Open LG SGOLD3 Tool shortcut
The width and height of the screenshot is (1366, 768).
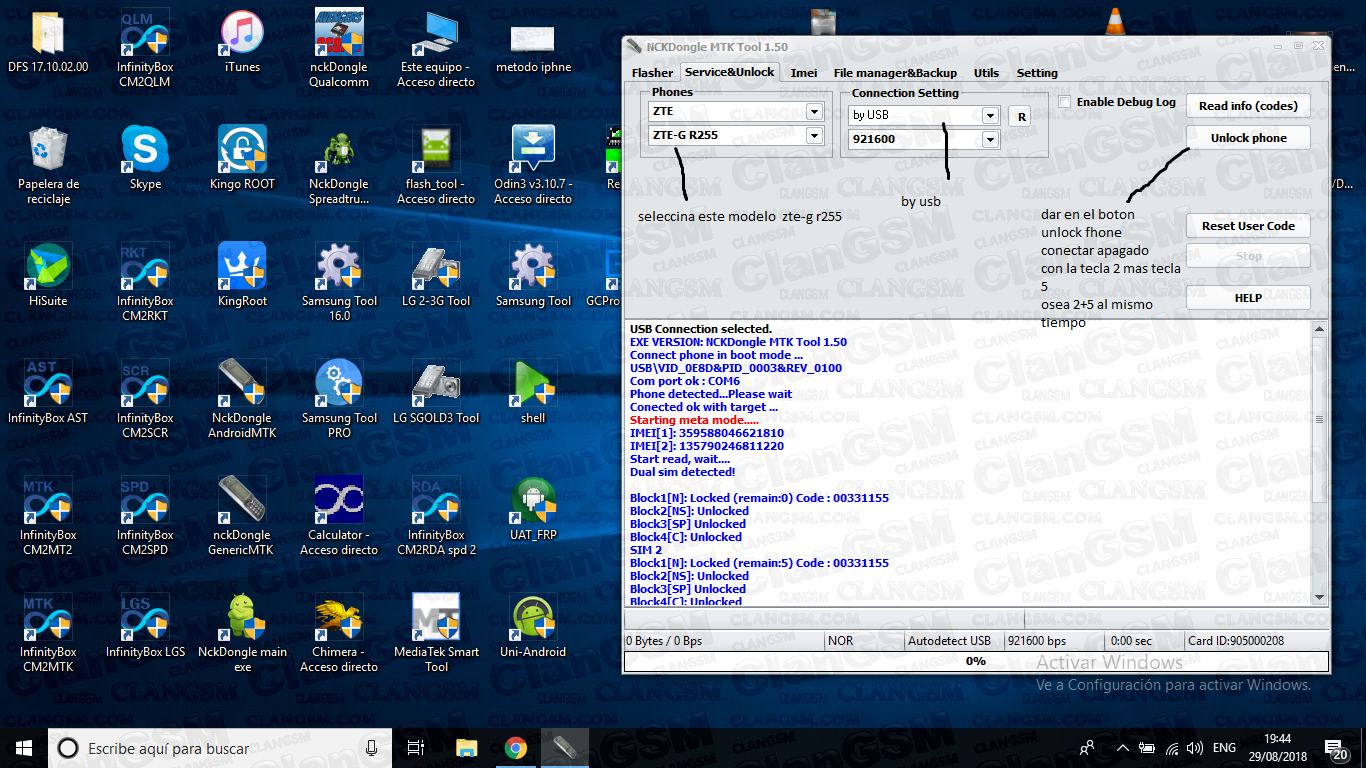[436, 393]
